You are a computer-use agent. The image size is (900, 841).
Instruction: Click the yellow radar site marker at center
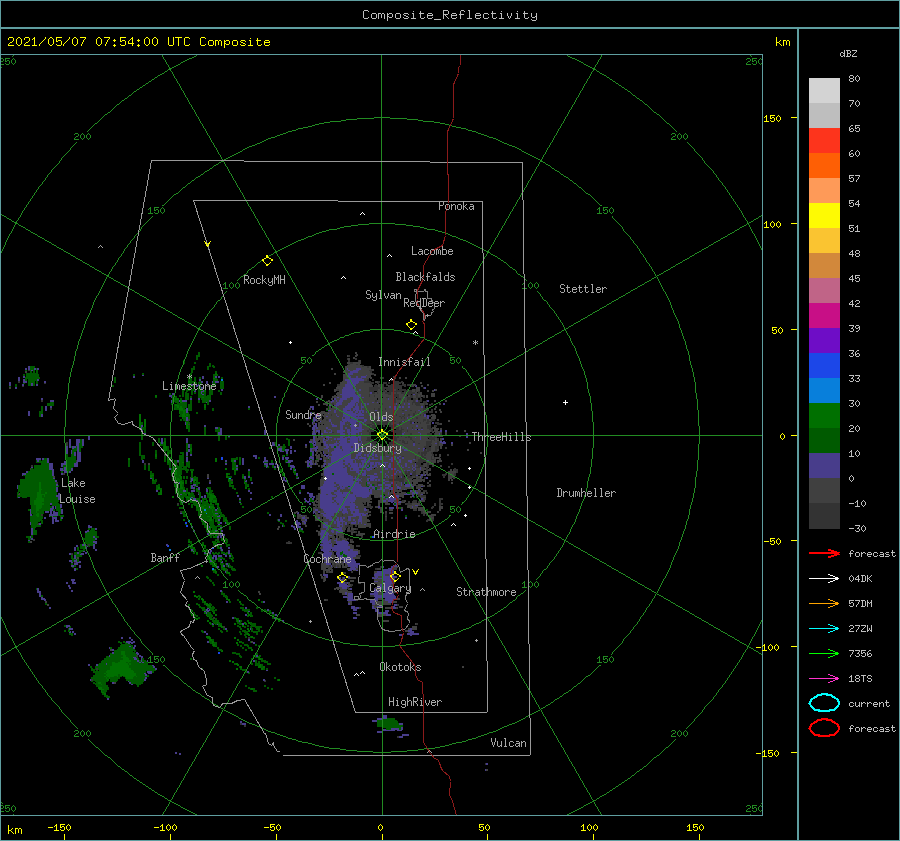point(382,435)
